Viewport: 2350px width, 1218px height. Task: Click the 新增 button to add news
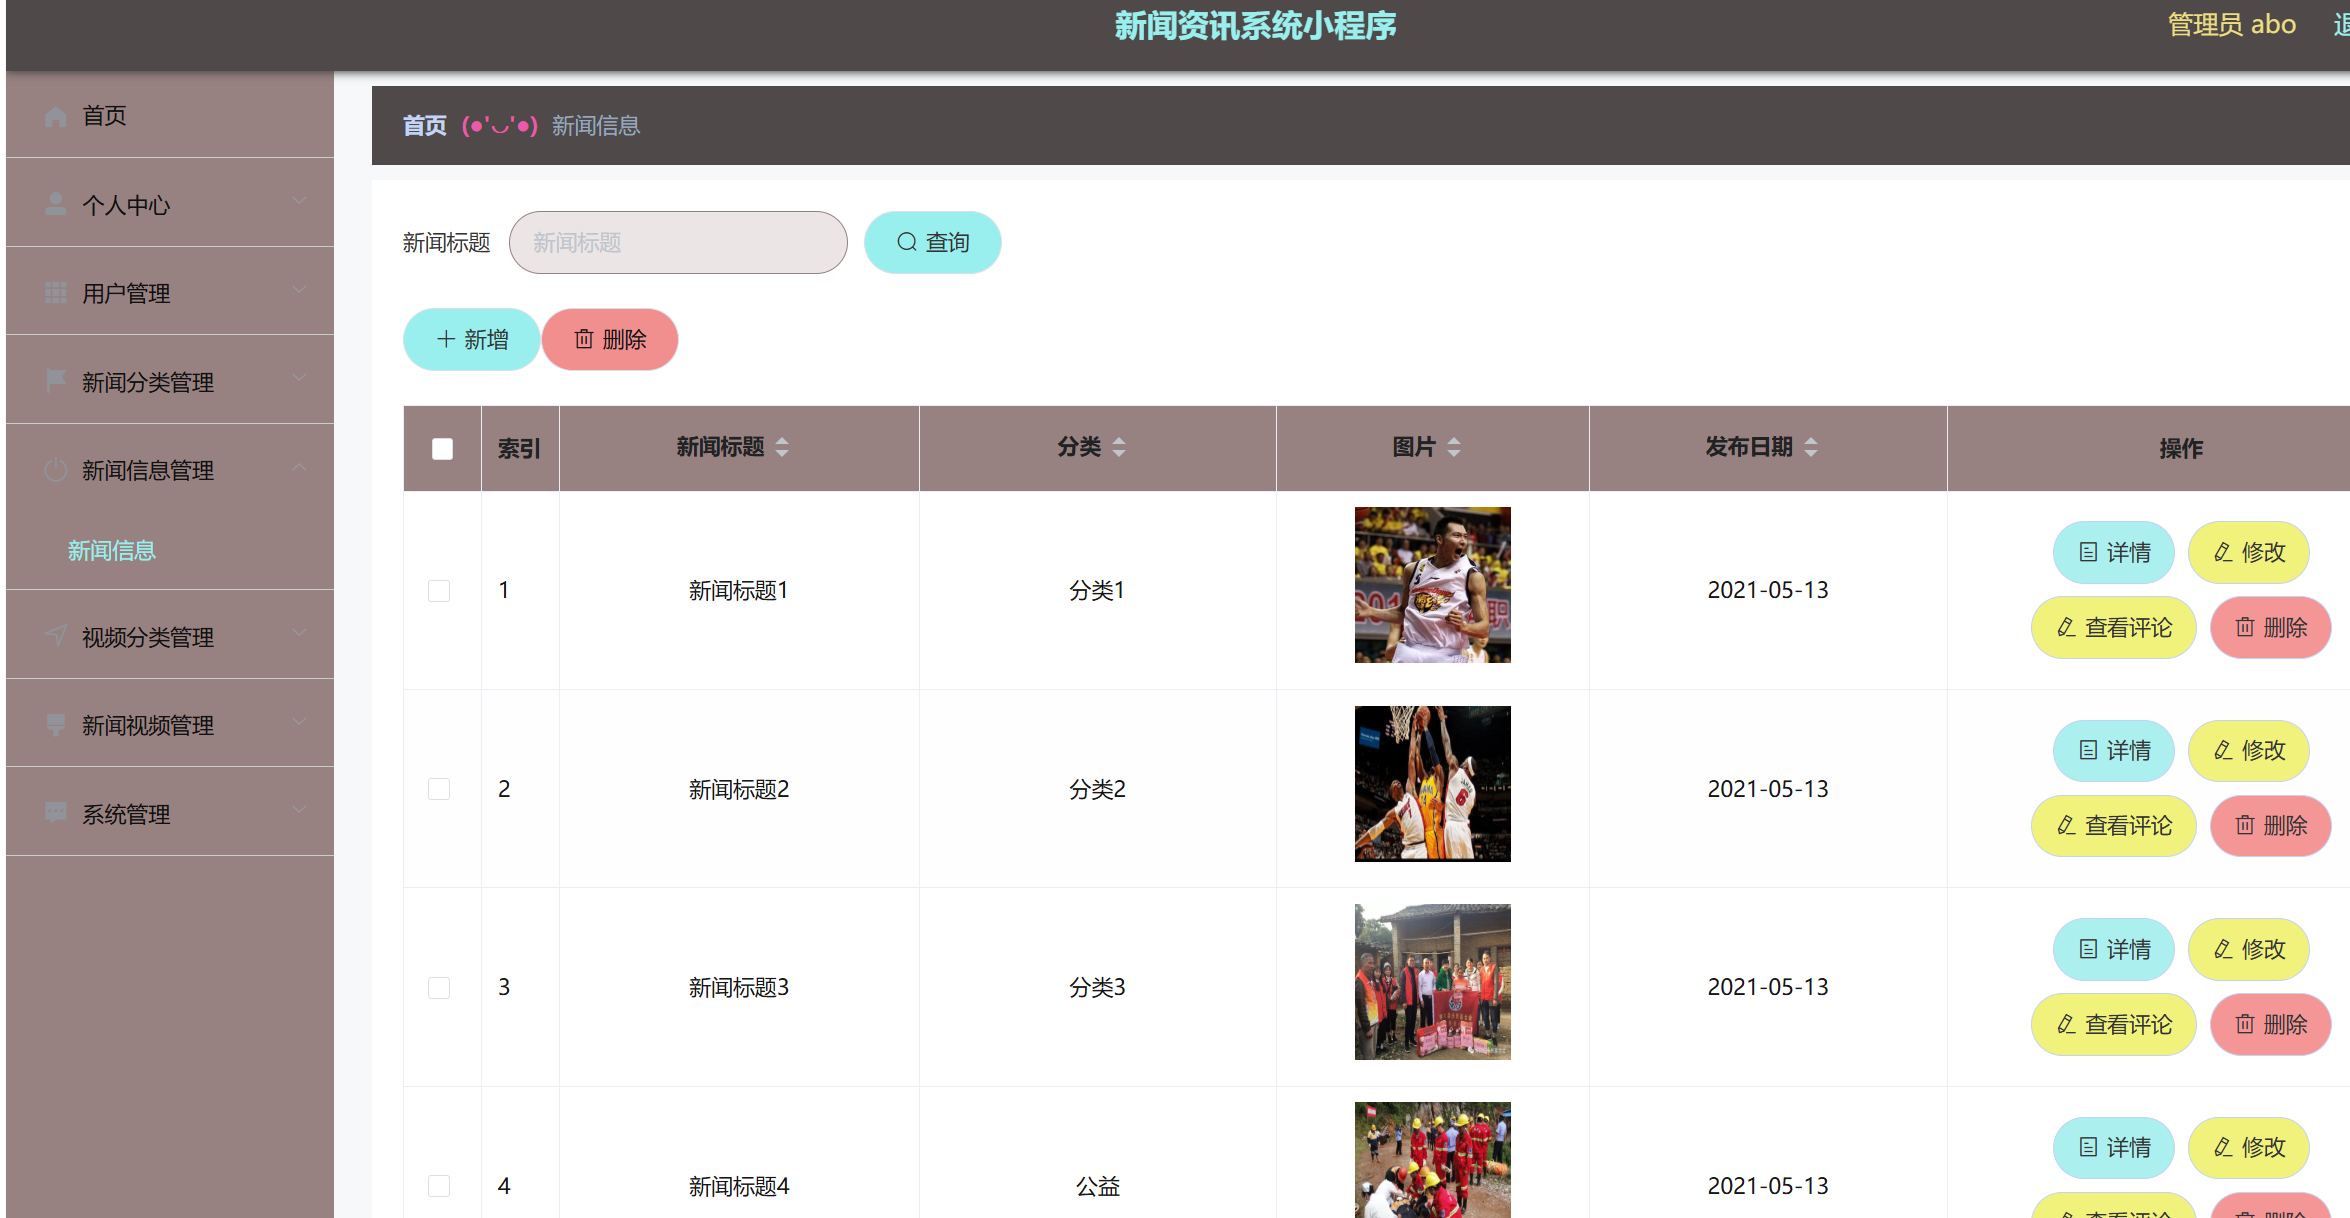click(471, 340)
